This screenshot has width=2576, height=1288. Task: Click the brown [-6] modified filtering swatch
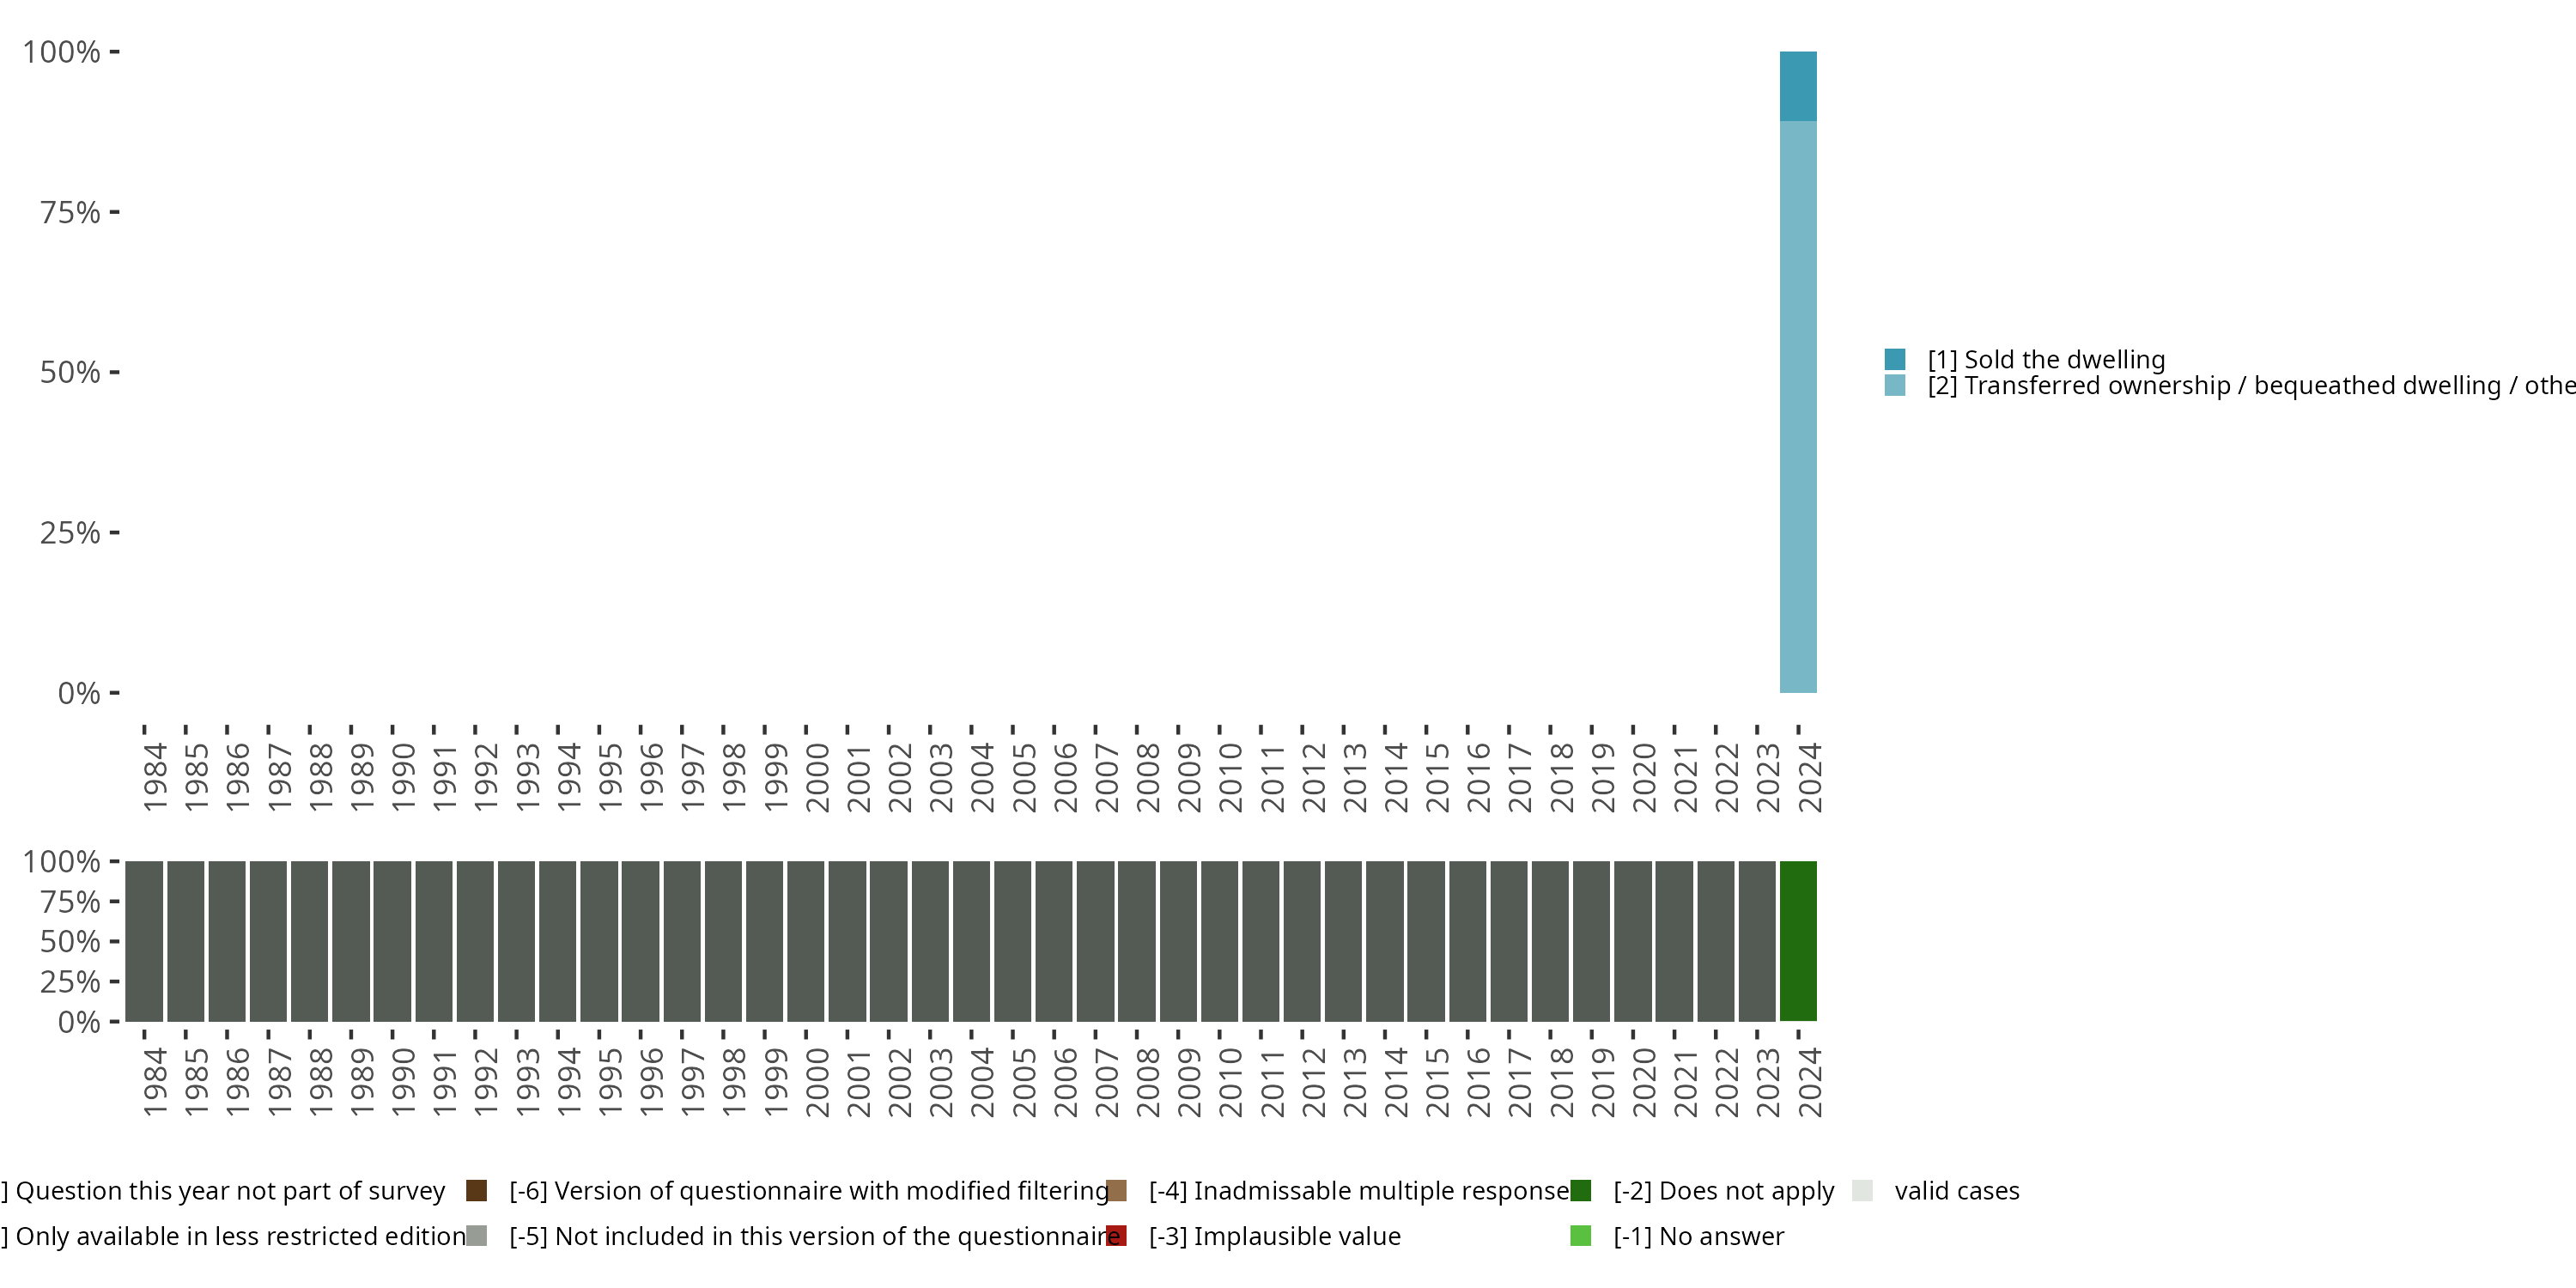[477, 1190]
